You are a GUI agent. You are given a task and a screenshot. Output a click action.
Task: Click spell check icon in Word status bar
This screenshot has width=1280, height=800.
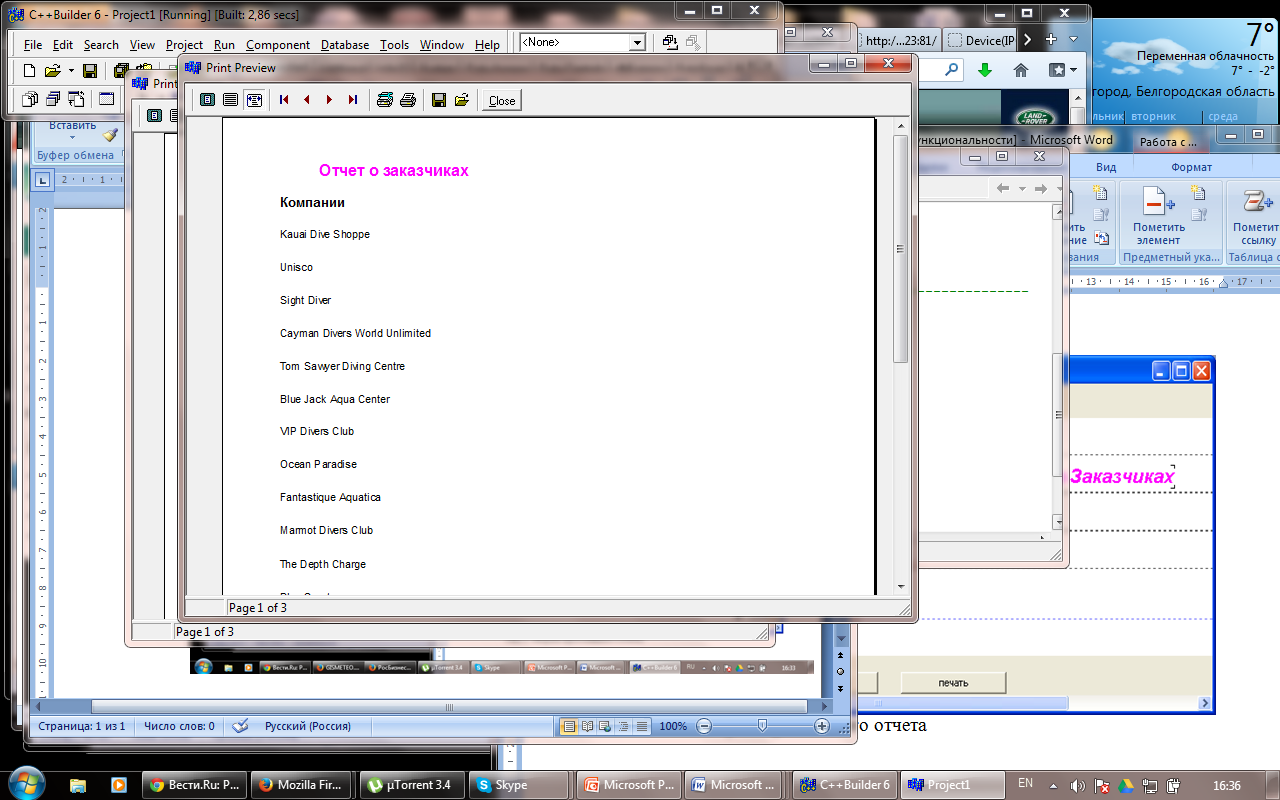click(x=240, y=726)
